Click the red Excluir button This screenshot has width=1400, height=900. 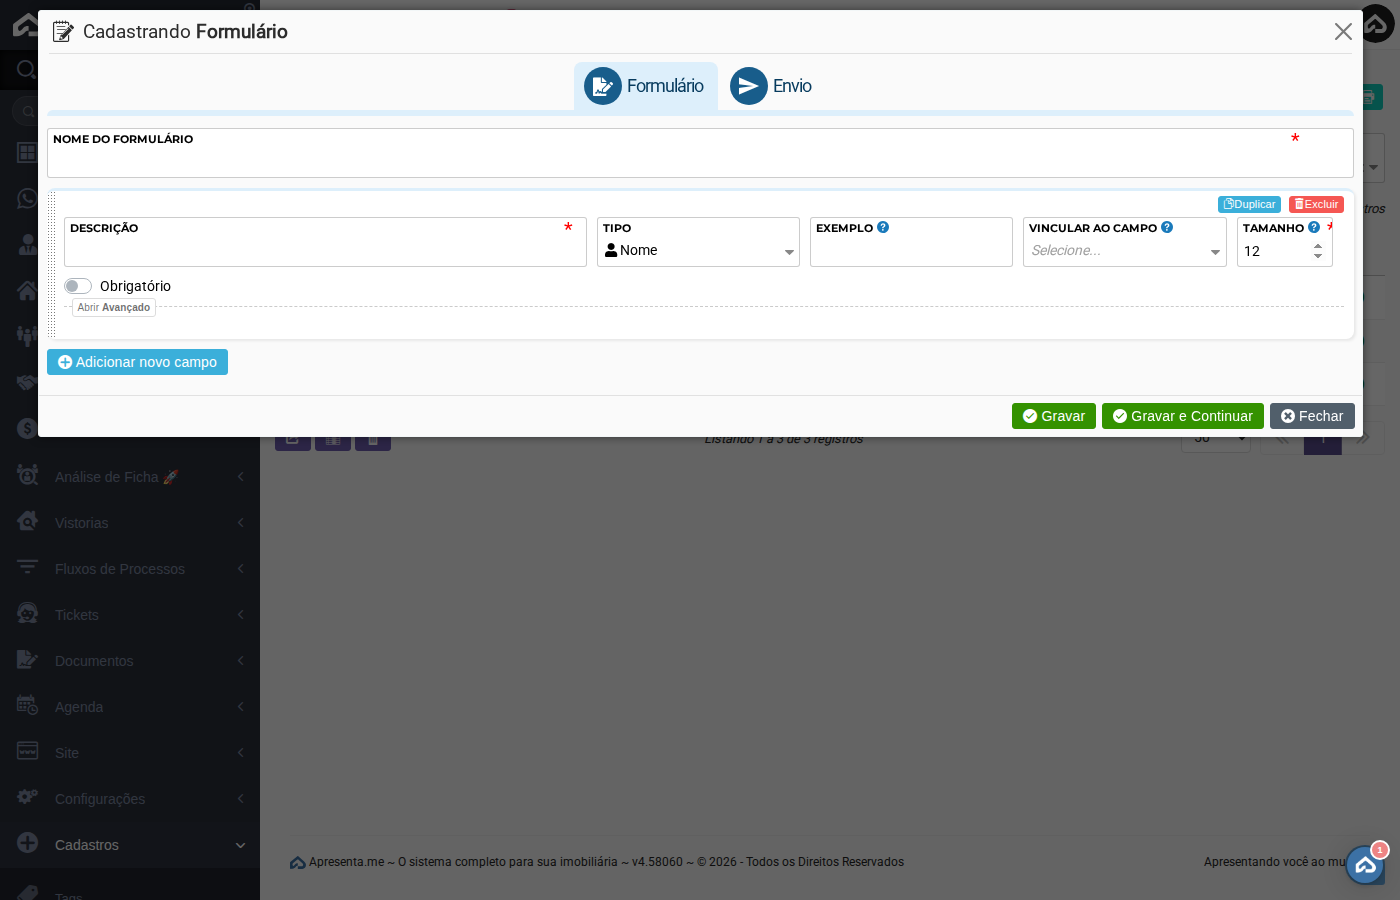(1316, 204)
